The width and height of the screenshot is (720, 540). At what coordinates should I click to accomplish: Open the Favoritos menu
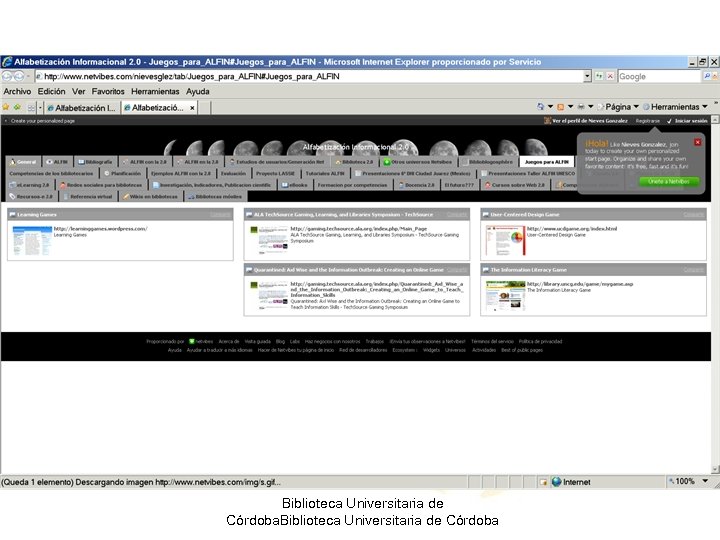pyautogui.click(x=108, y=91)
